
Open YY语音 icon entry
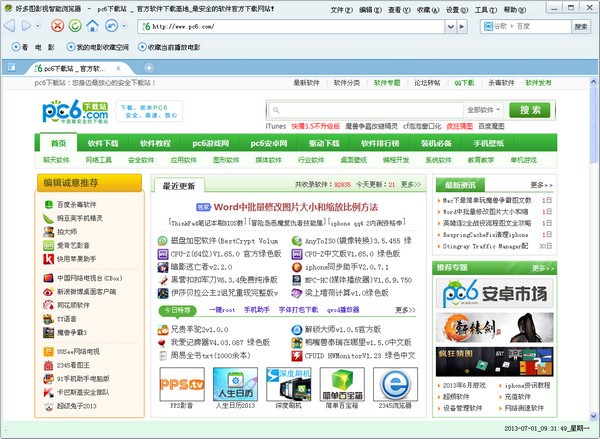[49, 319]
